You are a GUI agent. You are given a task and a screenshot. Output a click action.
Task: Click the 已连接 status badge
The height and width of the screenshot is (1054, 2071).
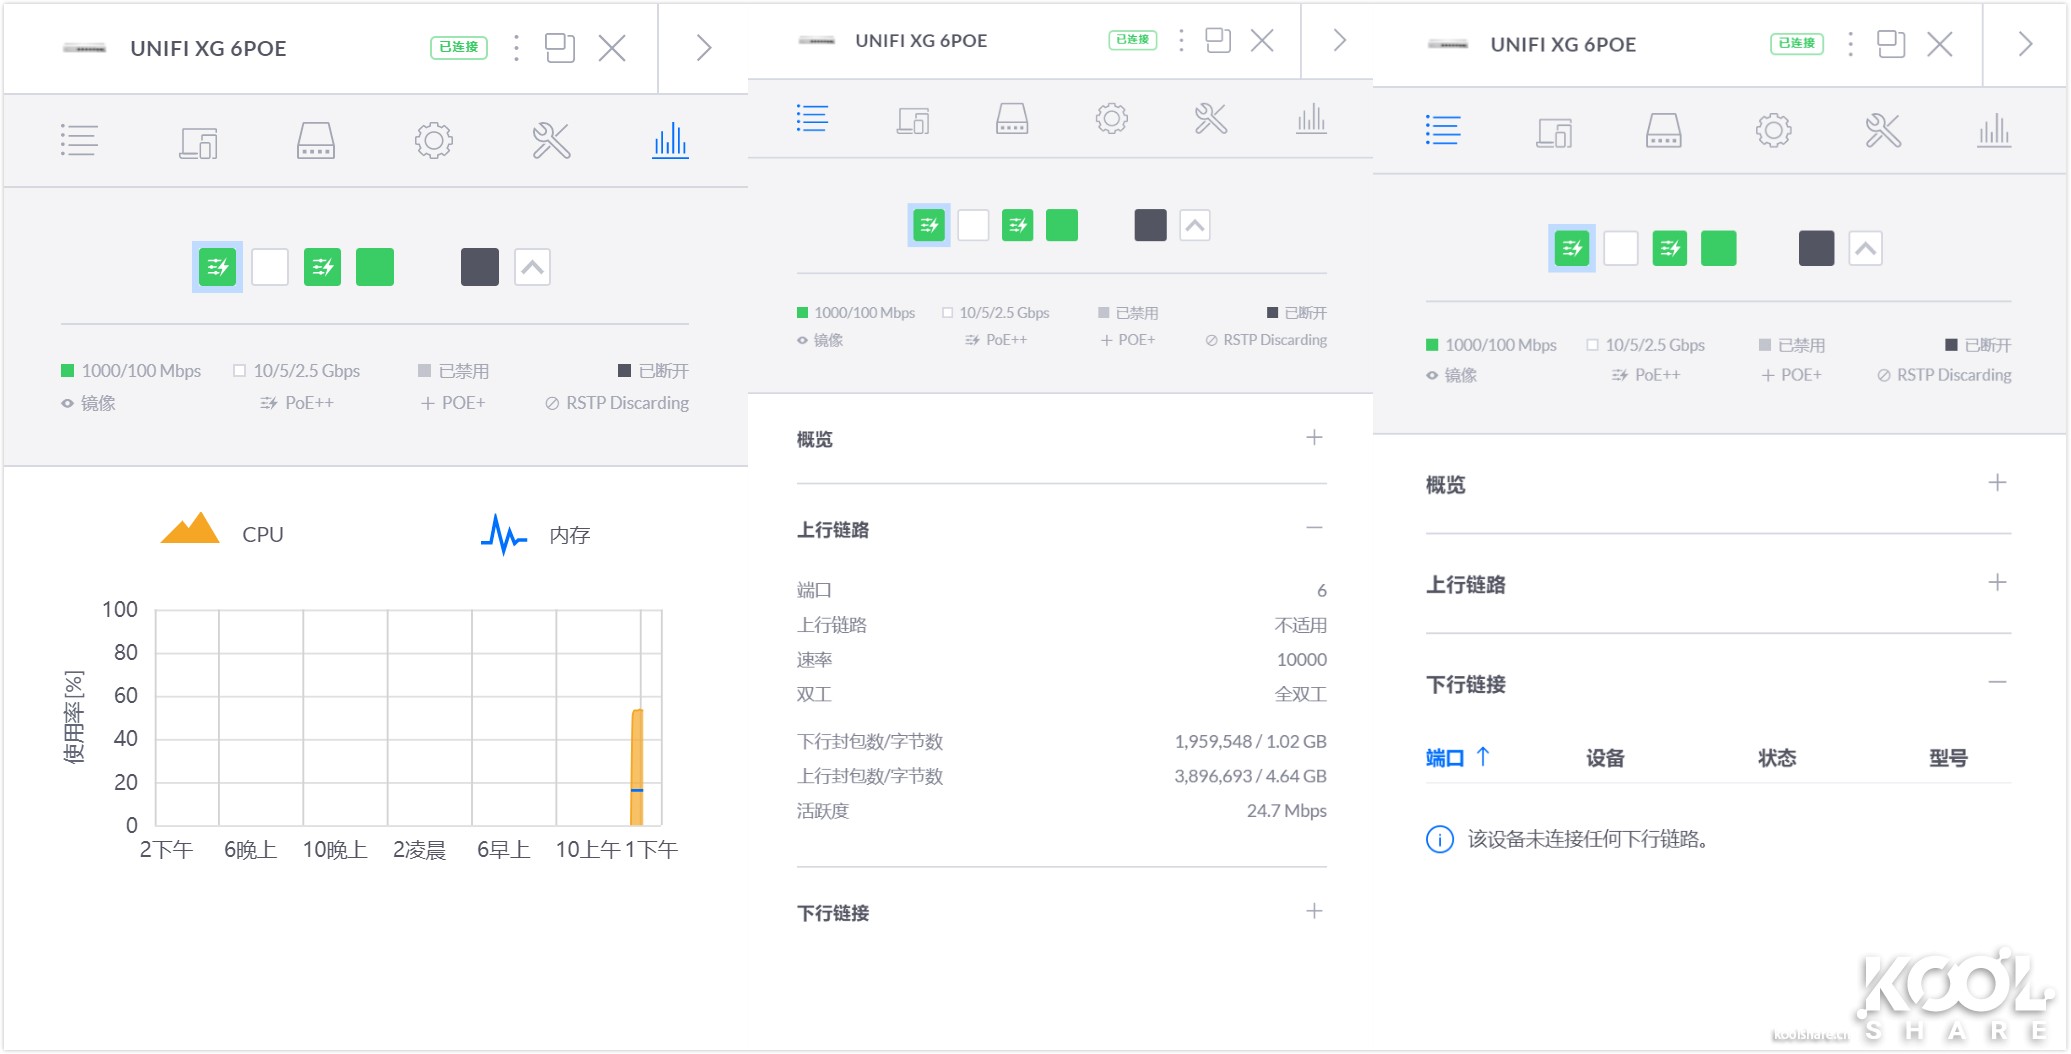tap(458, 46)
